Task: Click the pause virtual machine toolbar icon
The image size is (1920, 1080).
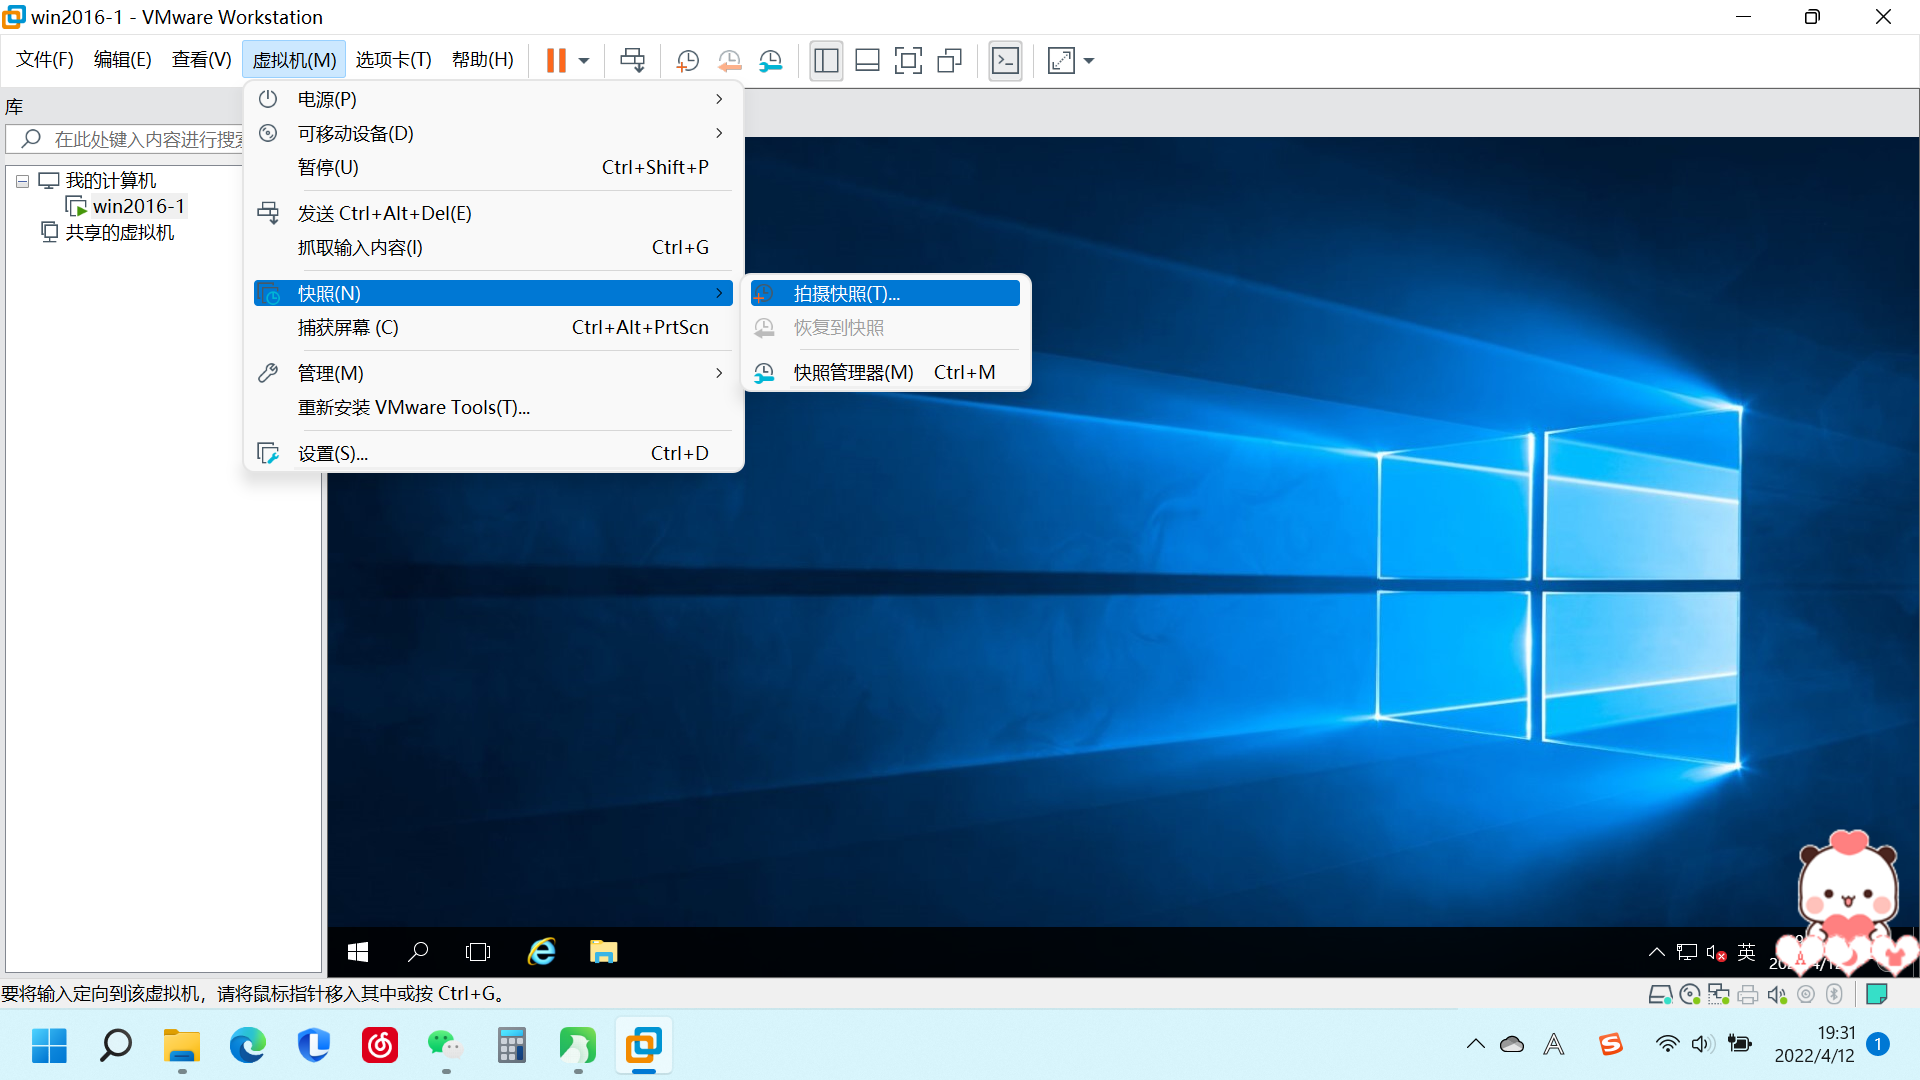Action: 556,61
